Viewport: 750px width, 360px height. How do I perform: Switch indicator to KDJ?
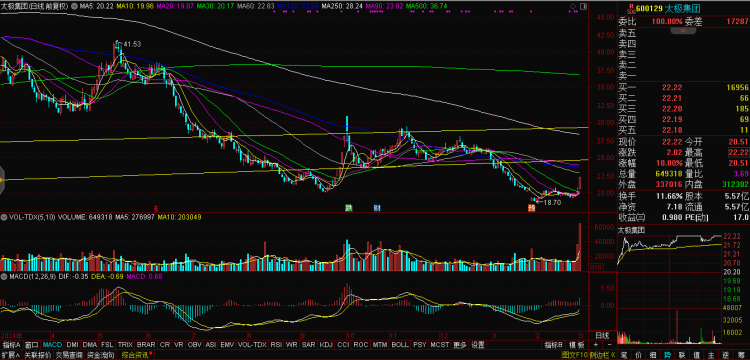(326, 345)
